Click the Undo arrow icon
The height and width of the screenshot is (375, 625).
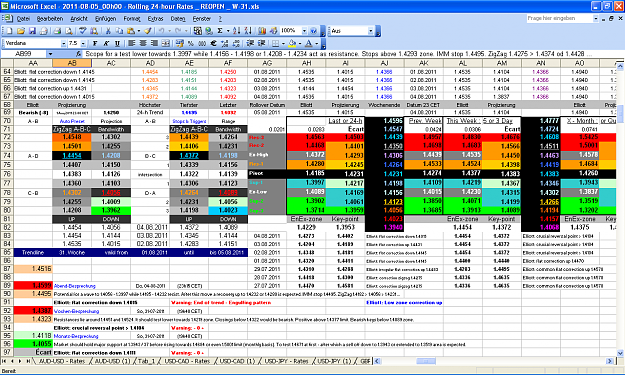tap(161, 31)
